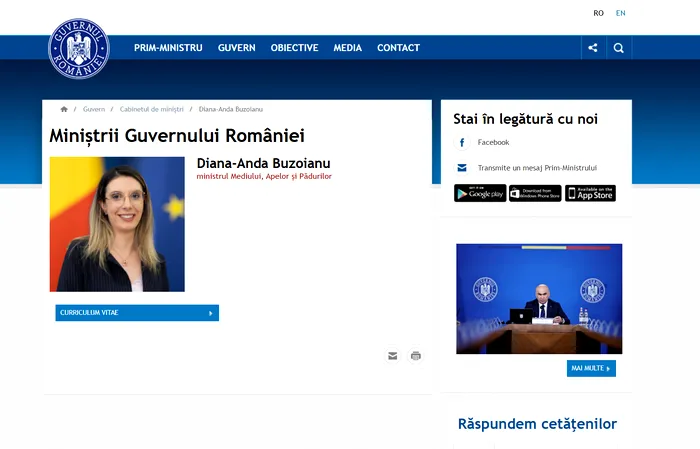
Task: Click the press conference video thumbnail
Action: (539, 298)
